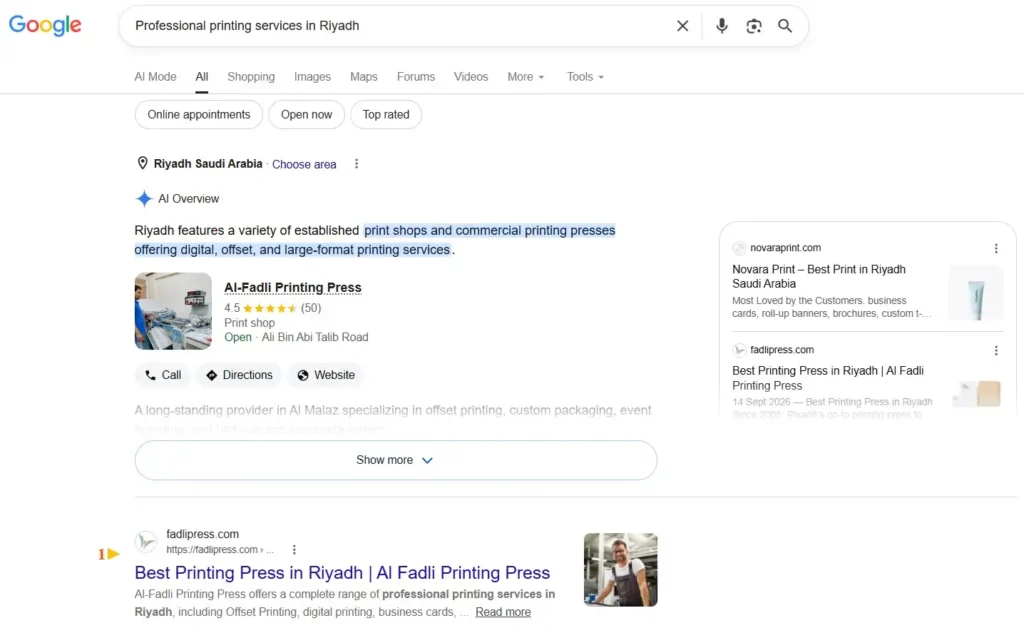Open side panel Best Printing Press Al Fadli link
This screenshot has height=633, width=1024.
828,378
